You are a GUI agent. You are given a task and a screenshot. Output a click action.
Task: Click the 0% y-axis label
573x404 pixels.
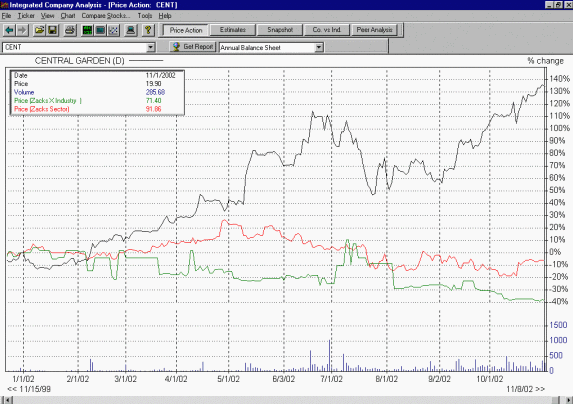(555, 252)
